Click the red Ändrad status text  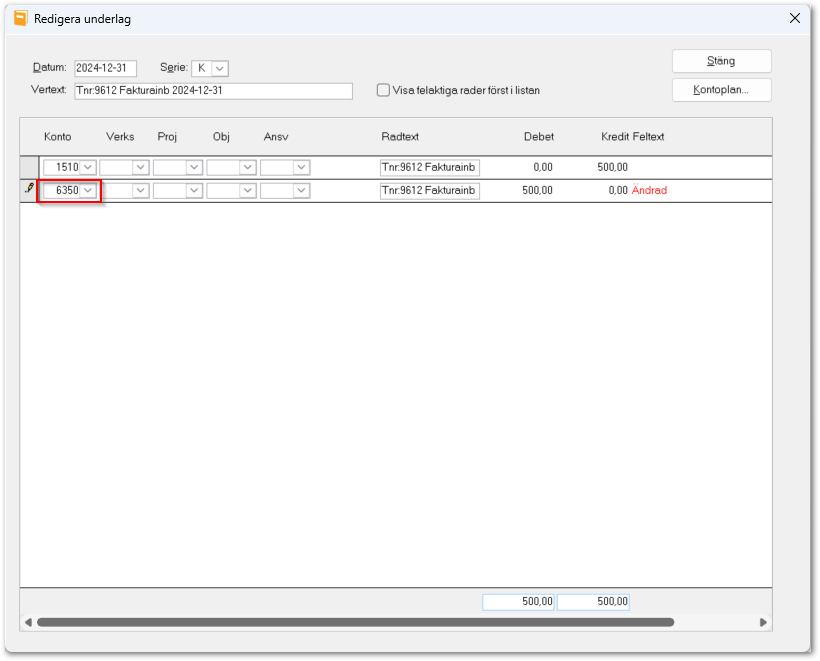pos(649,190)
